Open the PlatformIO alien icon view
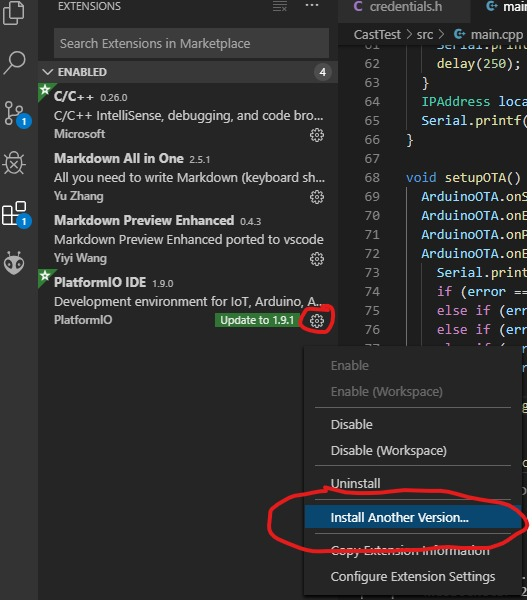 (14, 263)
